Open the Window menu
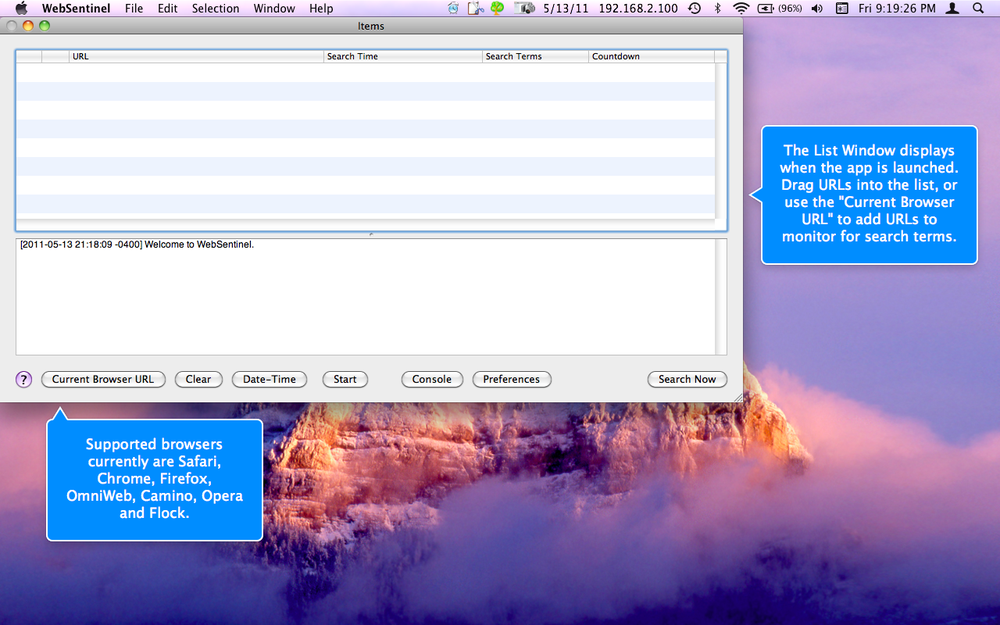Screen dimensions: 1000x625 tap(274, 8)
